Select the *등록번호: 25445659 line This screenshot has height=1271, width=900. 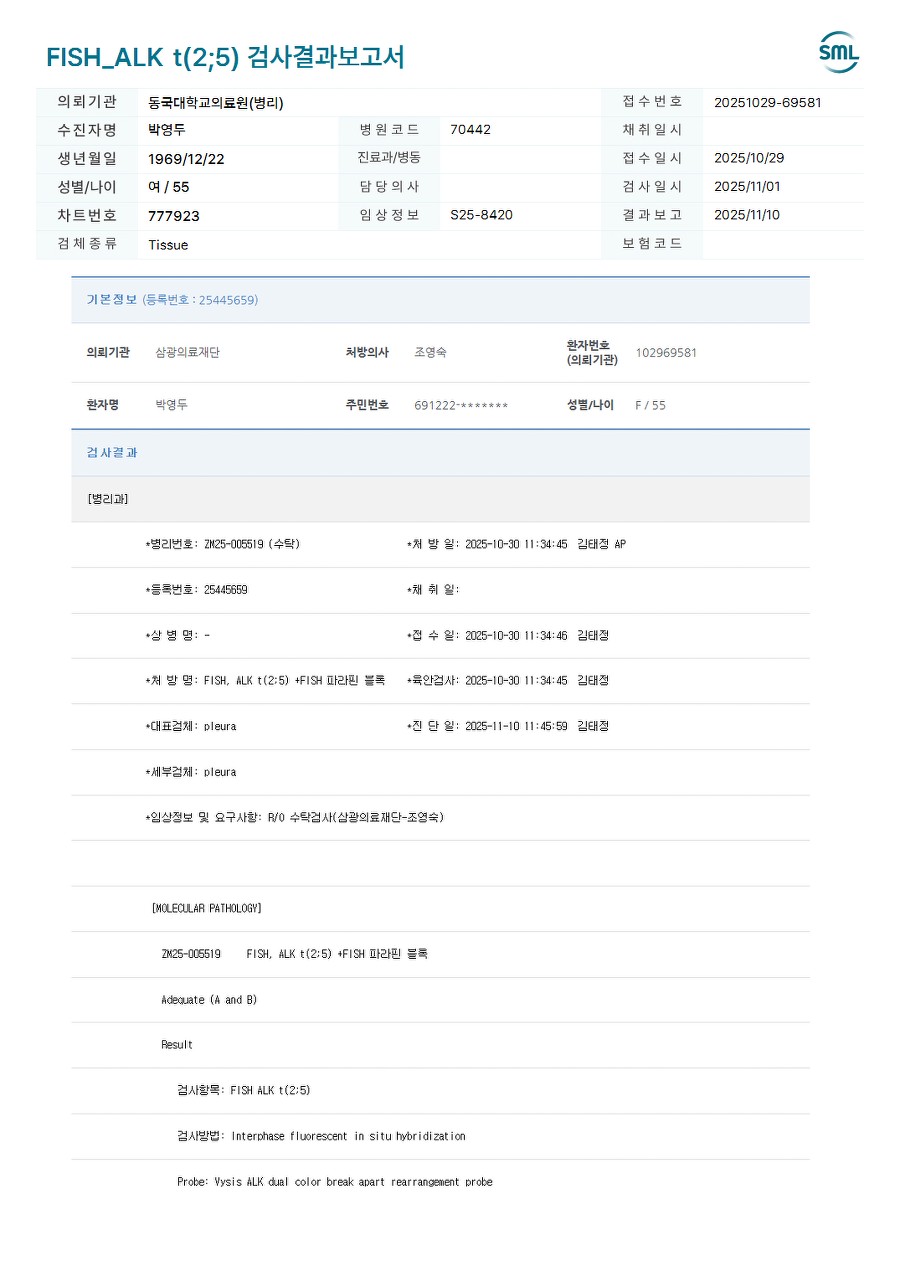coord(196,590)
